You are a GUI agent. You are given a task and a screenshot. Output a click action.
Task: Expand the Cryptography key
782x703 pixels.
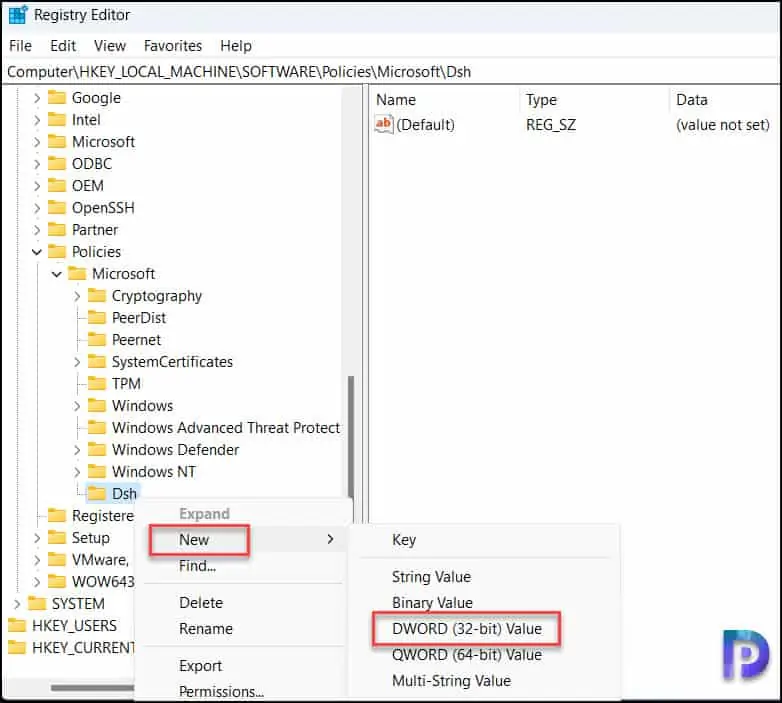77,296
